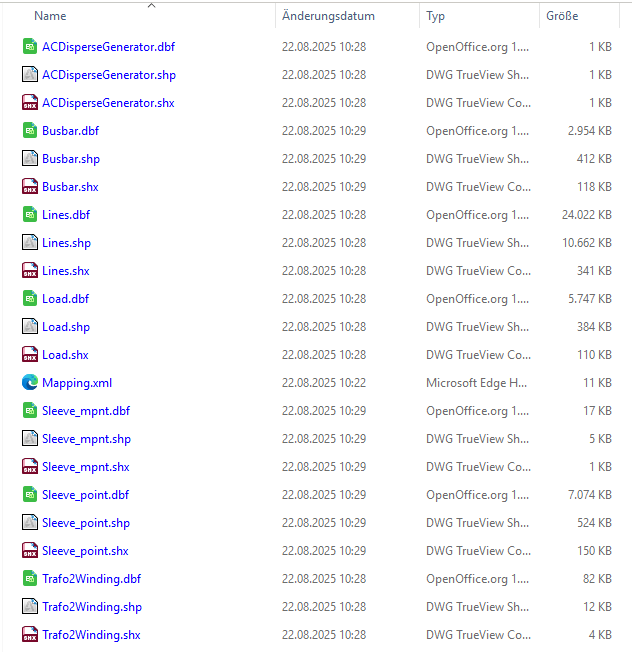Select the Busbar.dbf spreadsheet icon
632x652 pixels.
[x=30, y=131]
